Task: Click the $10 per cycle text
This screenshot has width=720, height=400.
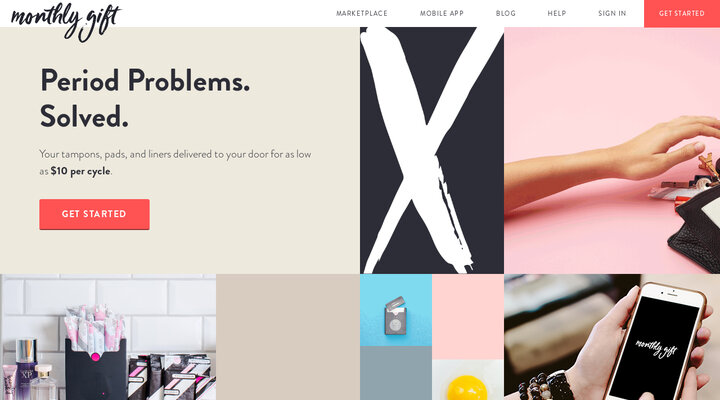Action: click(80, 171)
